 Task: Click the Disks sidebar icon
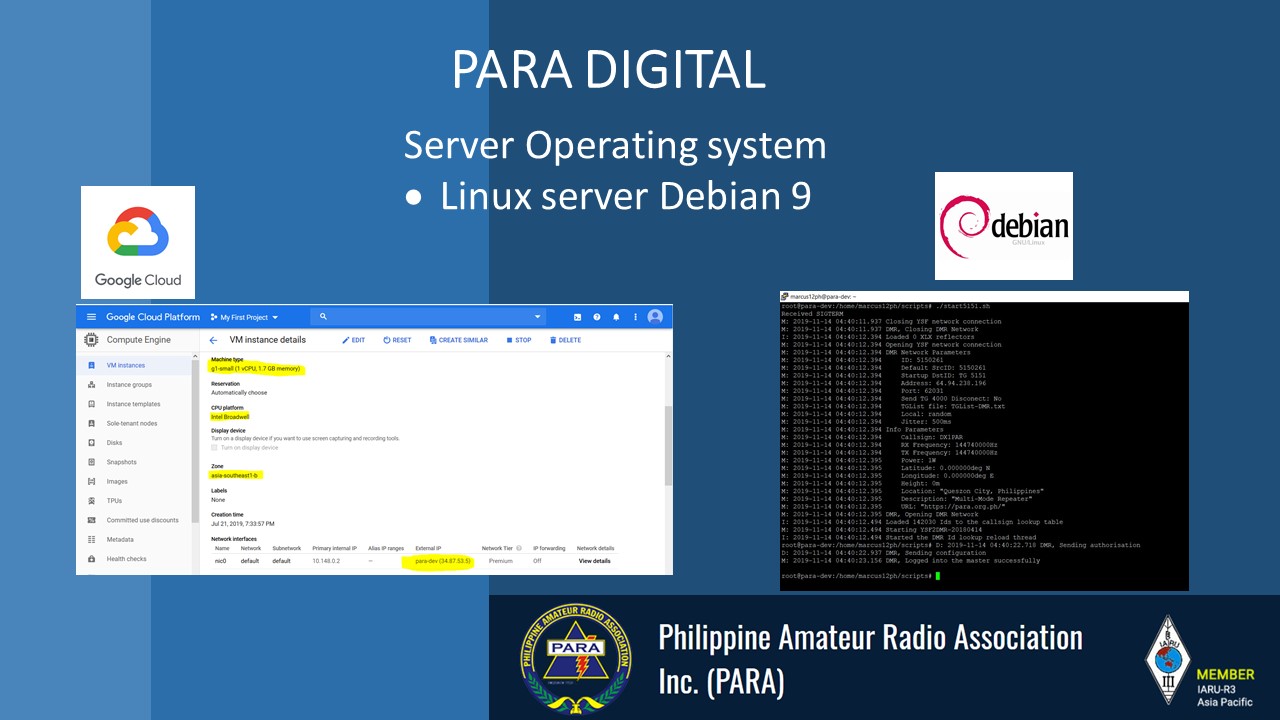tap(92, 443)
